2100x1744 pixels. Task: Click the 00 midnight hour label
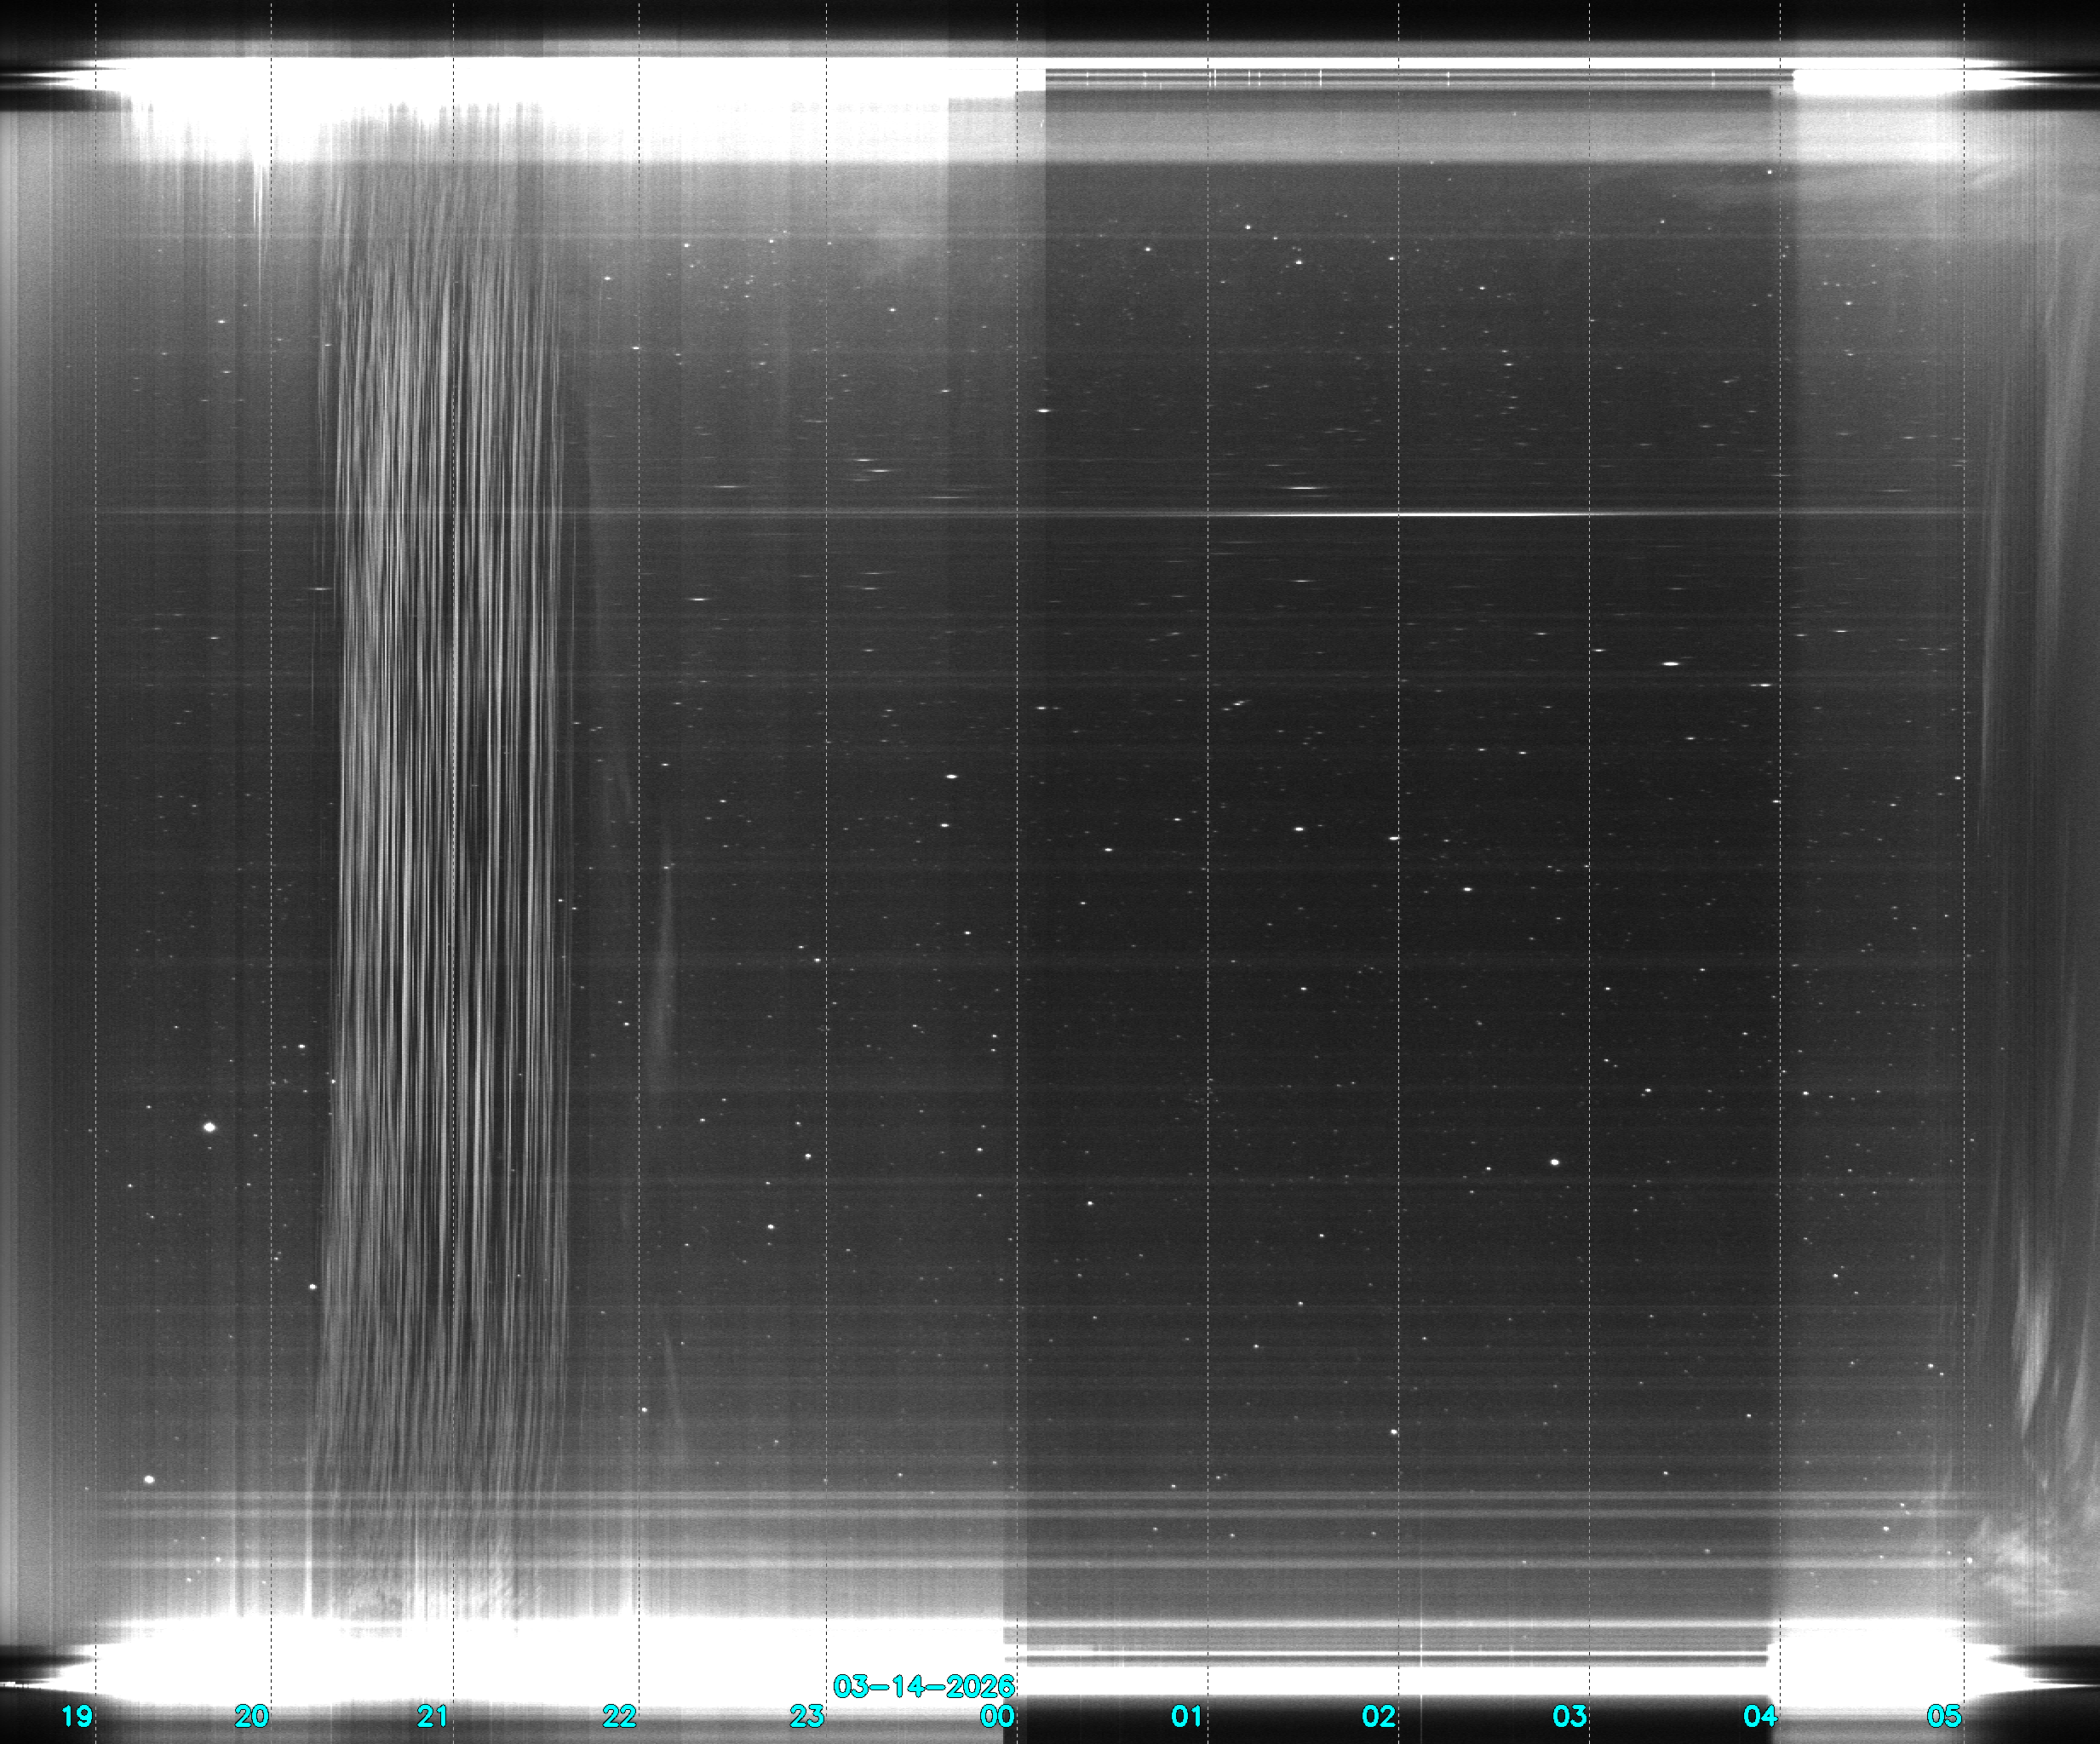tap(997, 1716)
